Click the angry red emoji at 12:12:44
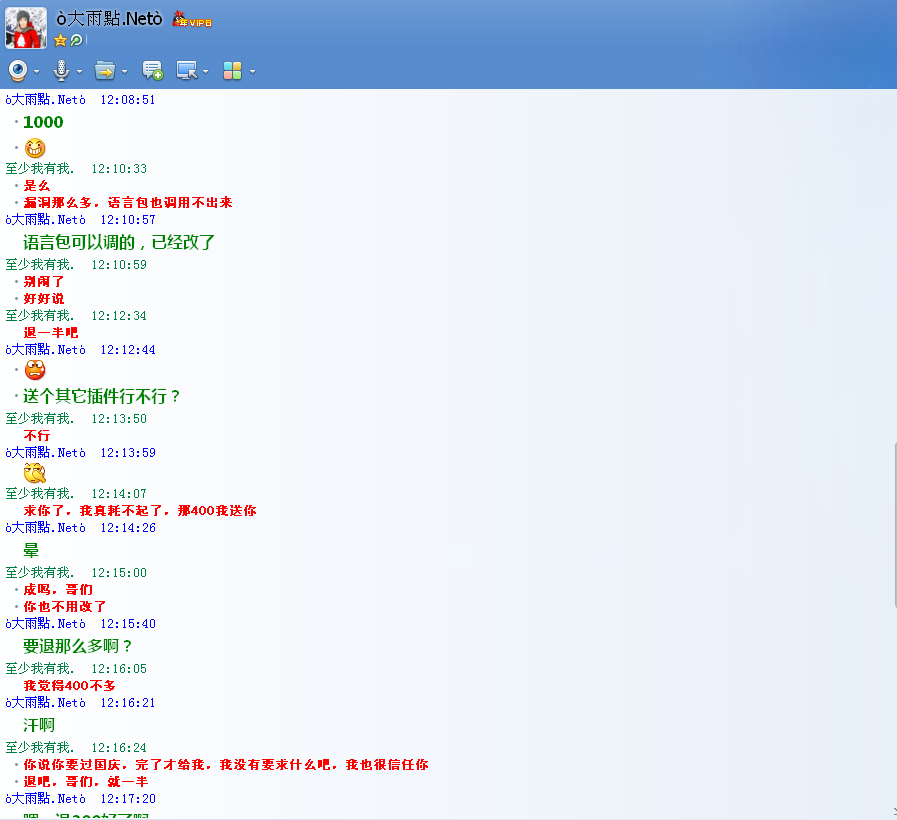Screen dimensions: 897x820 (35, 370)
